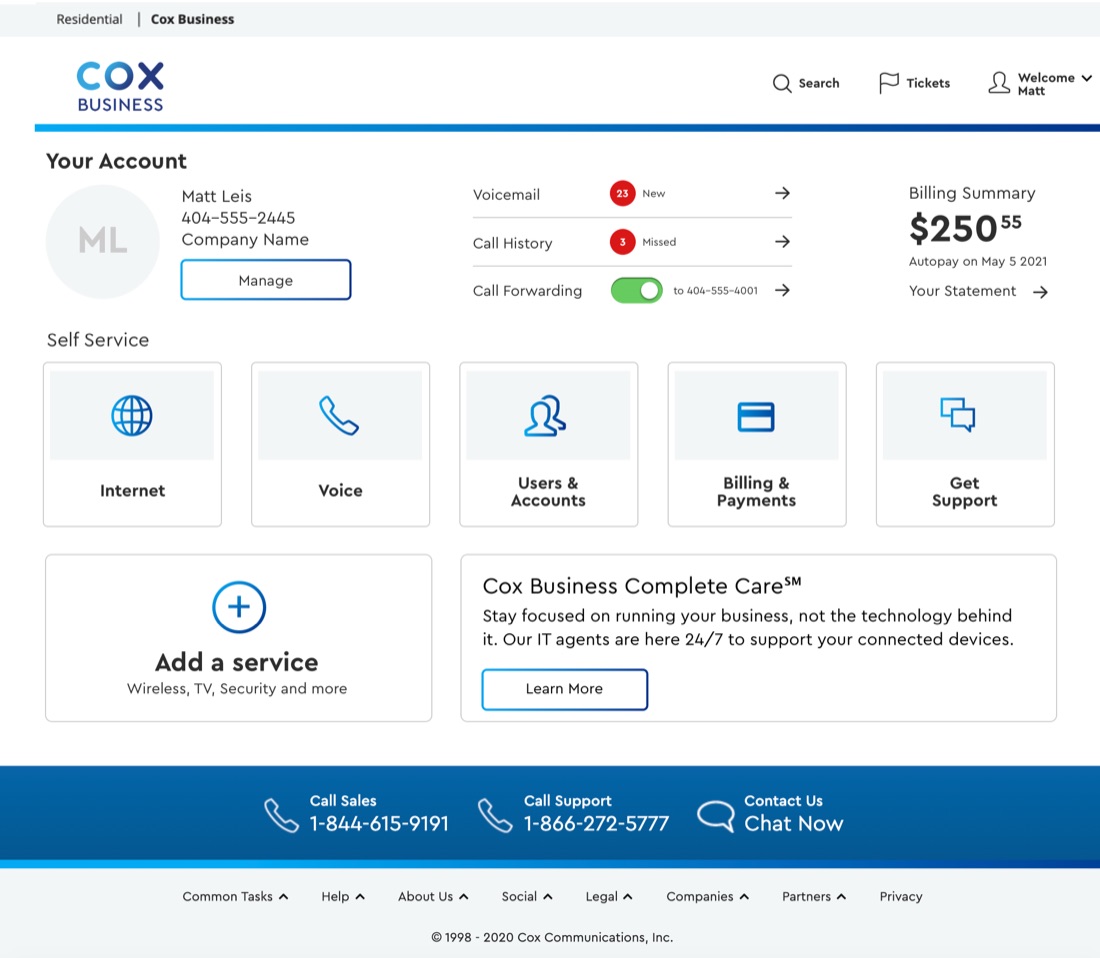Click the Search magnifier icon
The image size is (1100, 958).
pyautogui.click(x=782, y=83)
